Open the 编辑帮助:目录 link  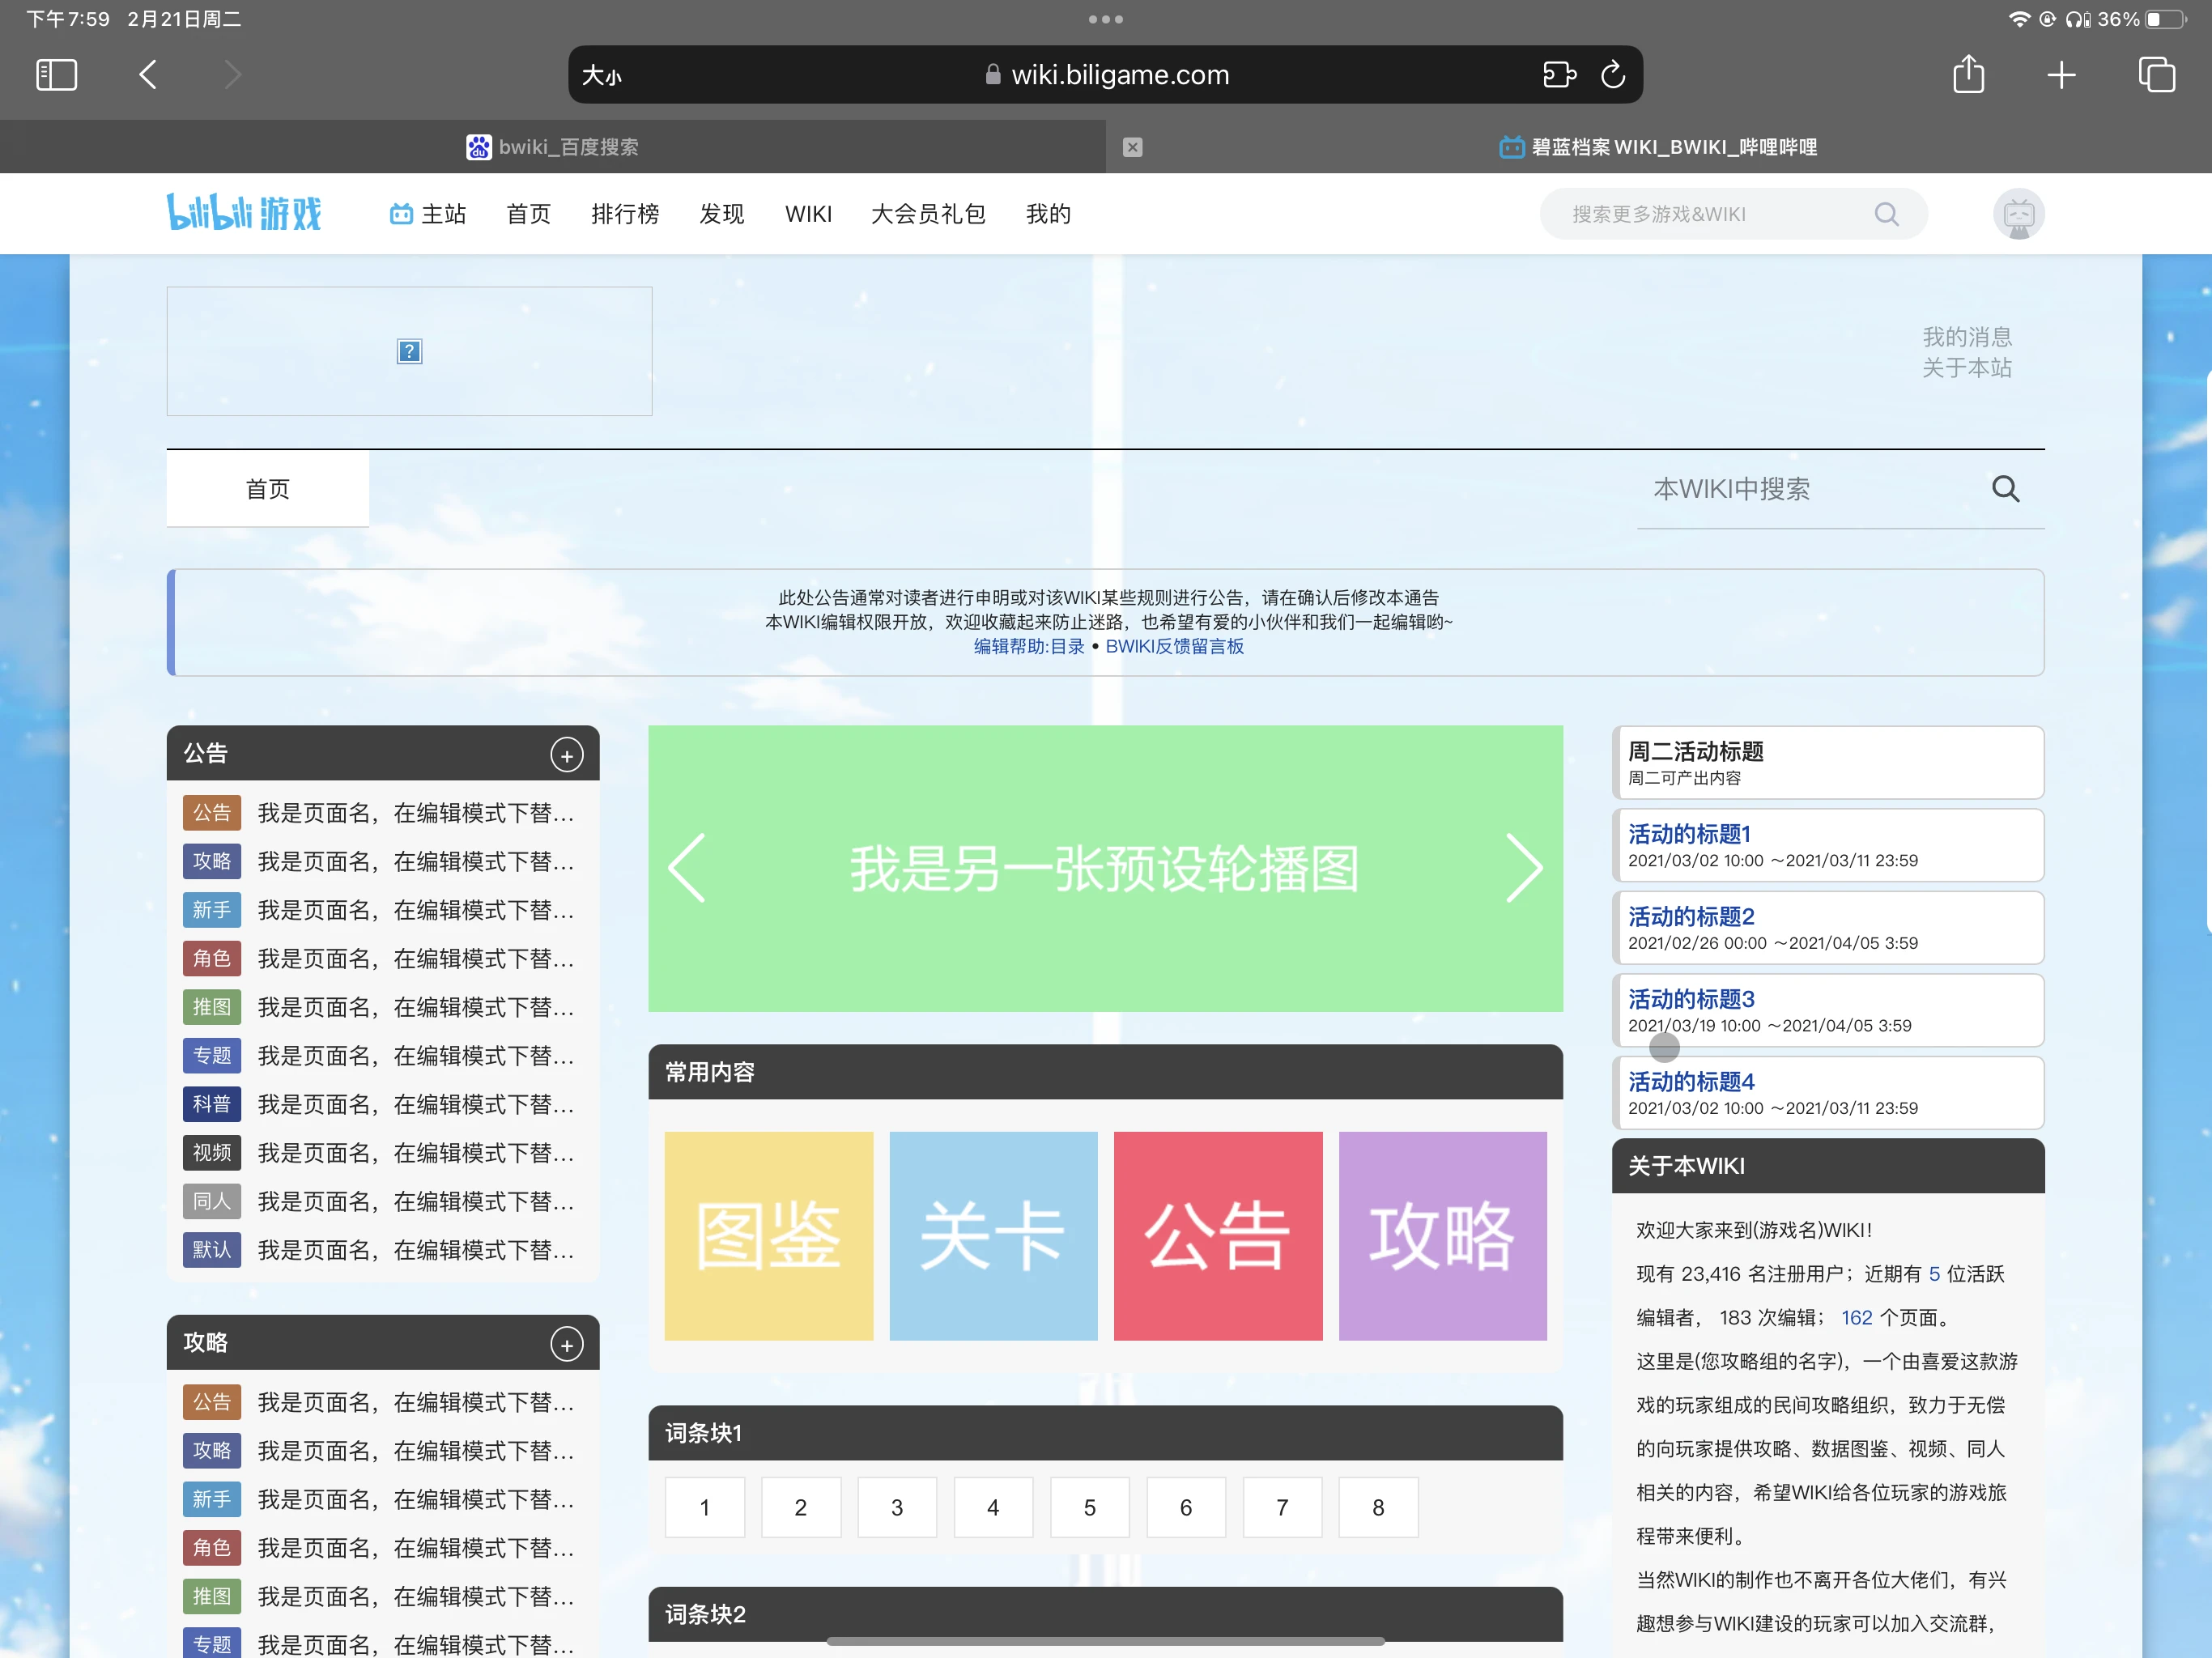[x=1028, y=646]
